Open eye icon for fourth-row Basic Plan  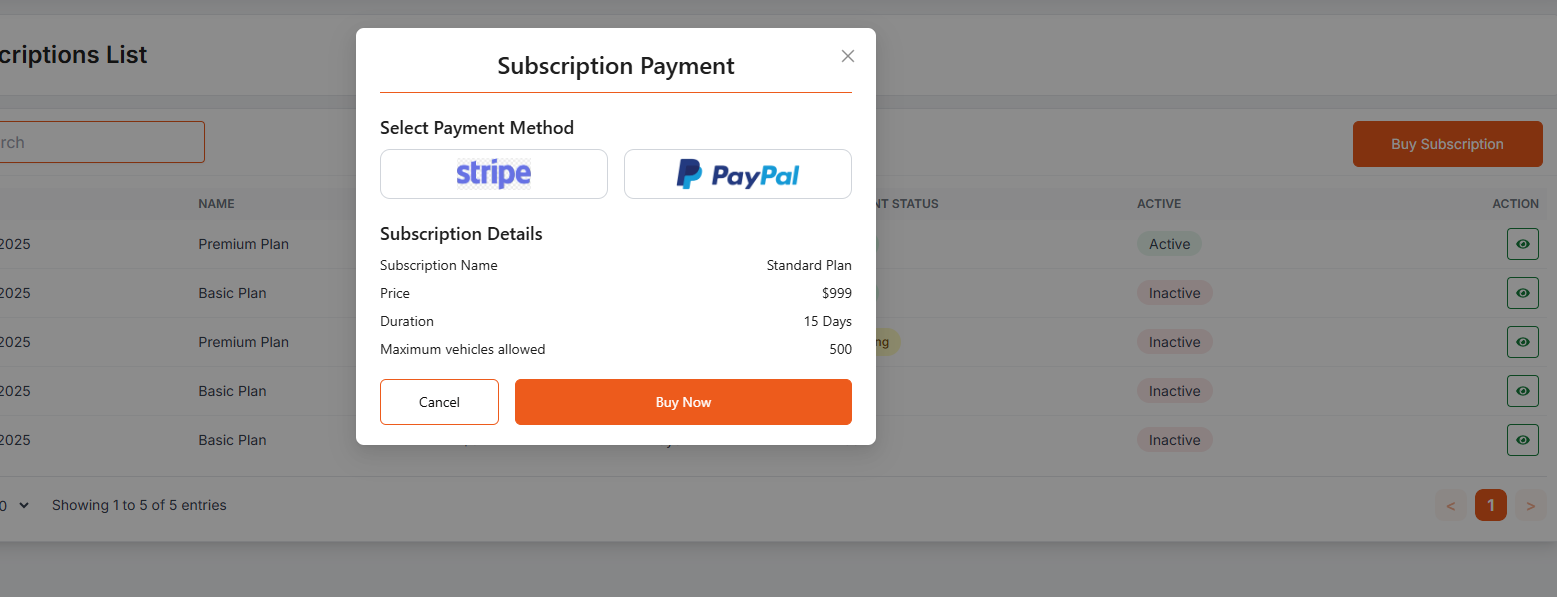coord(1522,391)
